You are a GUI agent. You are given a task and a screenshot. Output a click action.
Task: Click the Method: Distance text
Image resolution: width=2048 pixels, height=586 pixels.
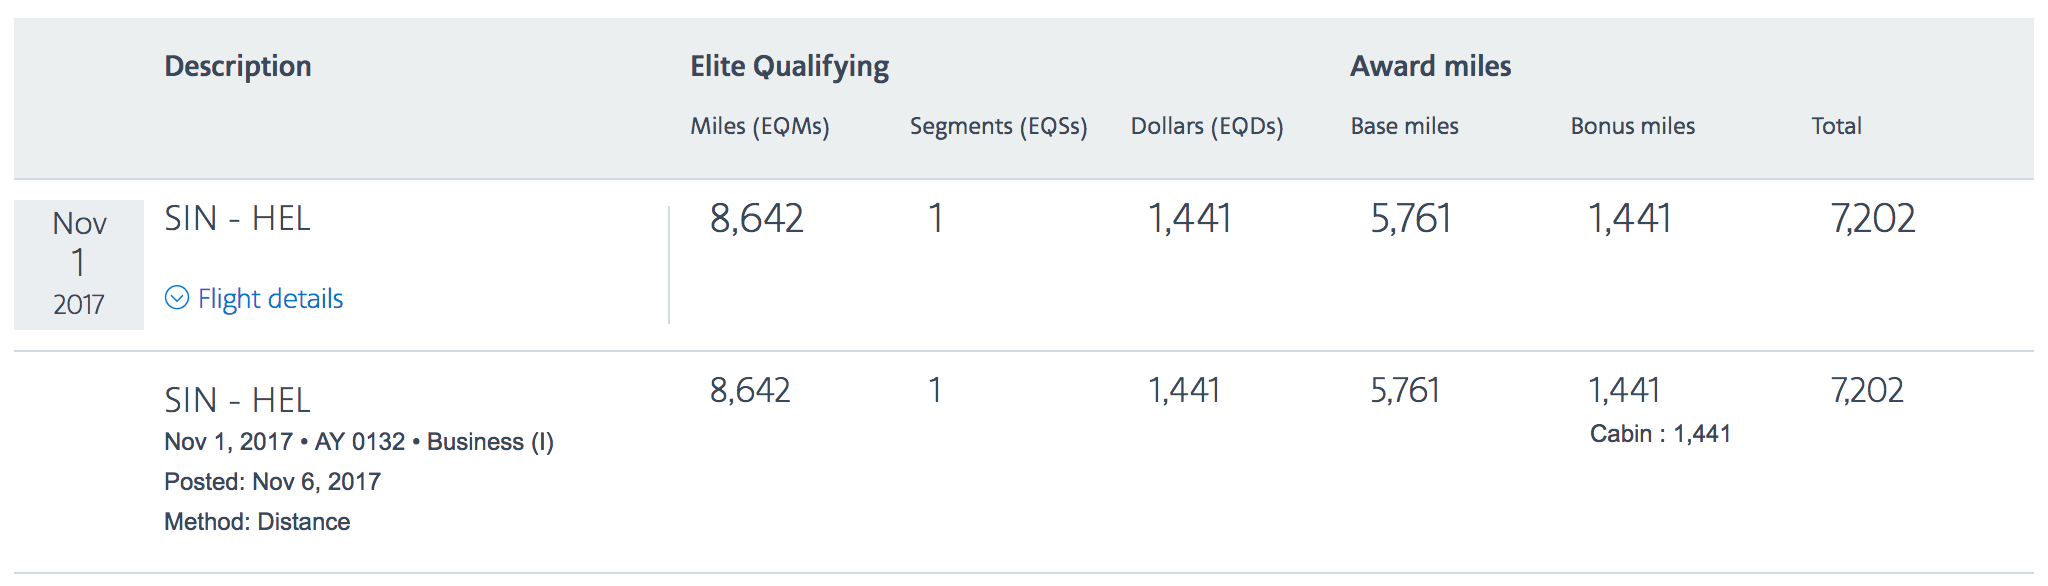(x=257, y=522)
